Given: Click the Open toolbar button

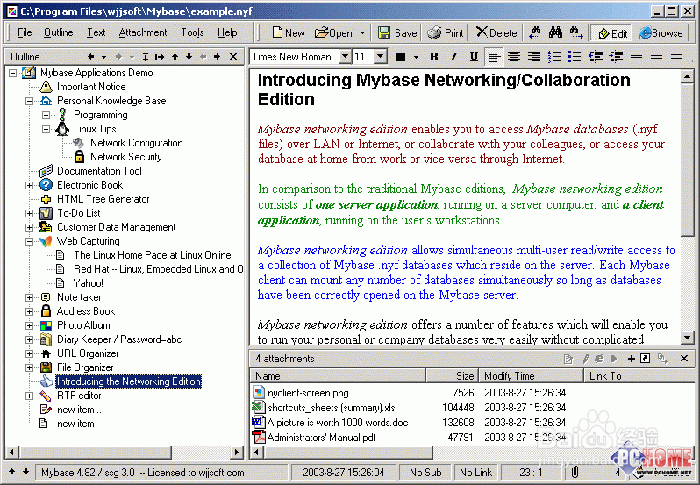Looking at the screenshot, I should 333,33.
